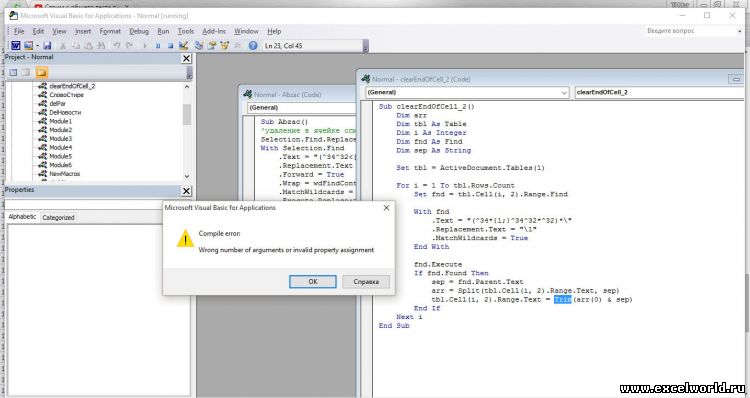Viewport: 750px width, 398px height.
Task: Switch to the Alphabetic properties tab
Action: click(x=22, y=217)
